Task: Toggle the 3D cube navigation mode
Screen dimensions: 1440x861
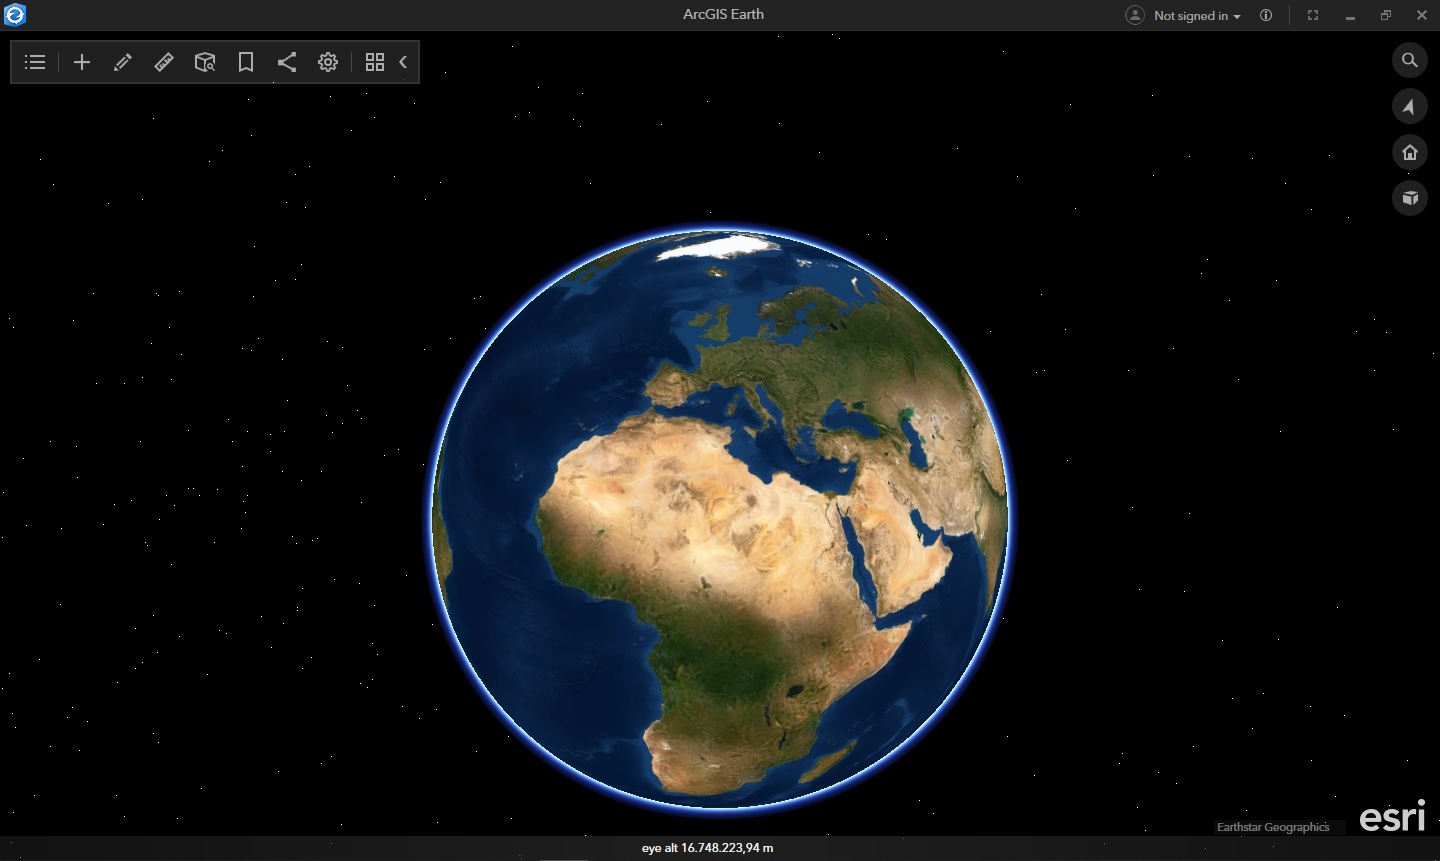Action: [x=1410, y=198]
